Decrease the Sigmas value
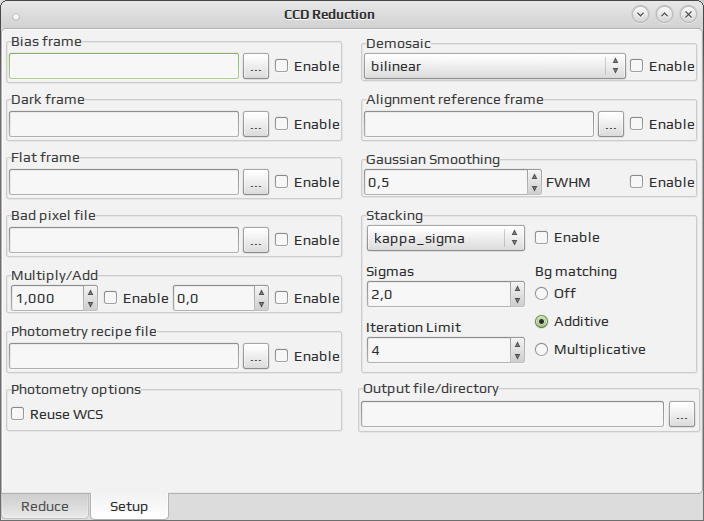This screenshot has width=704, height=521. [x=518, y=300]
